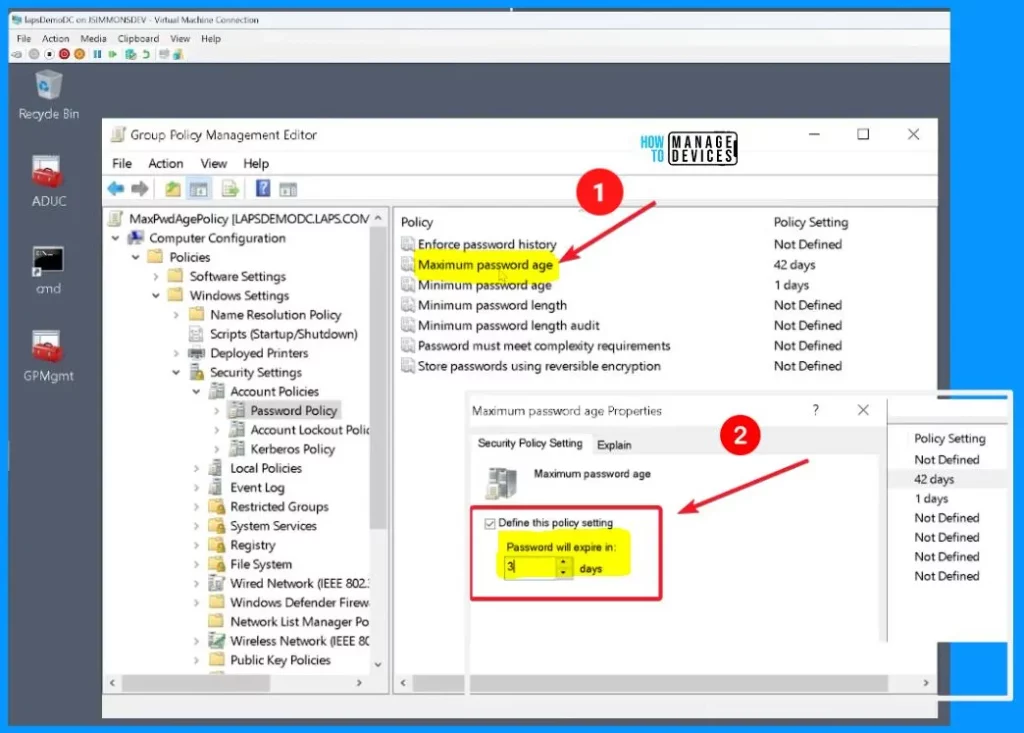The image size is (1024, 733).
Task: Click the orange Save VM state icon
Action: coord(80,54)
